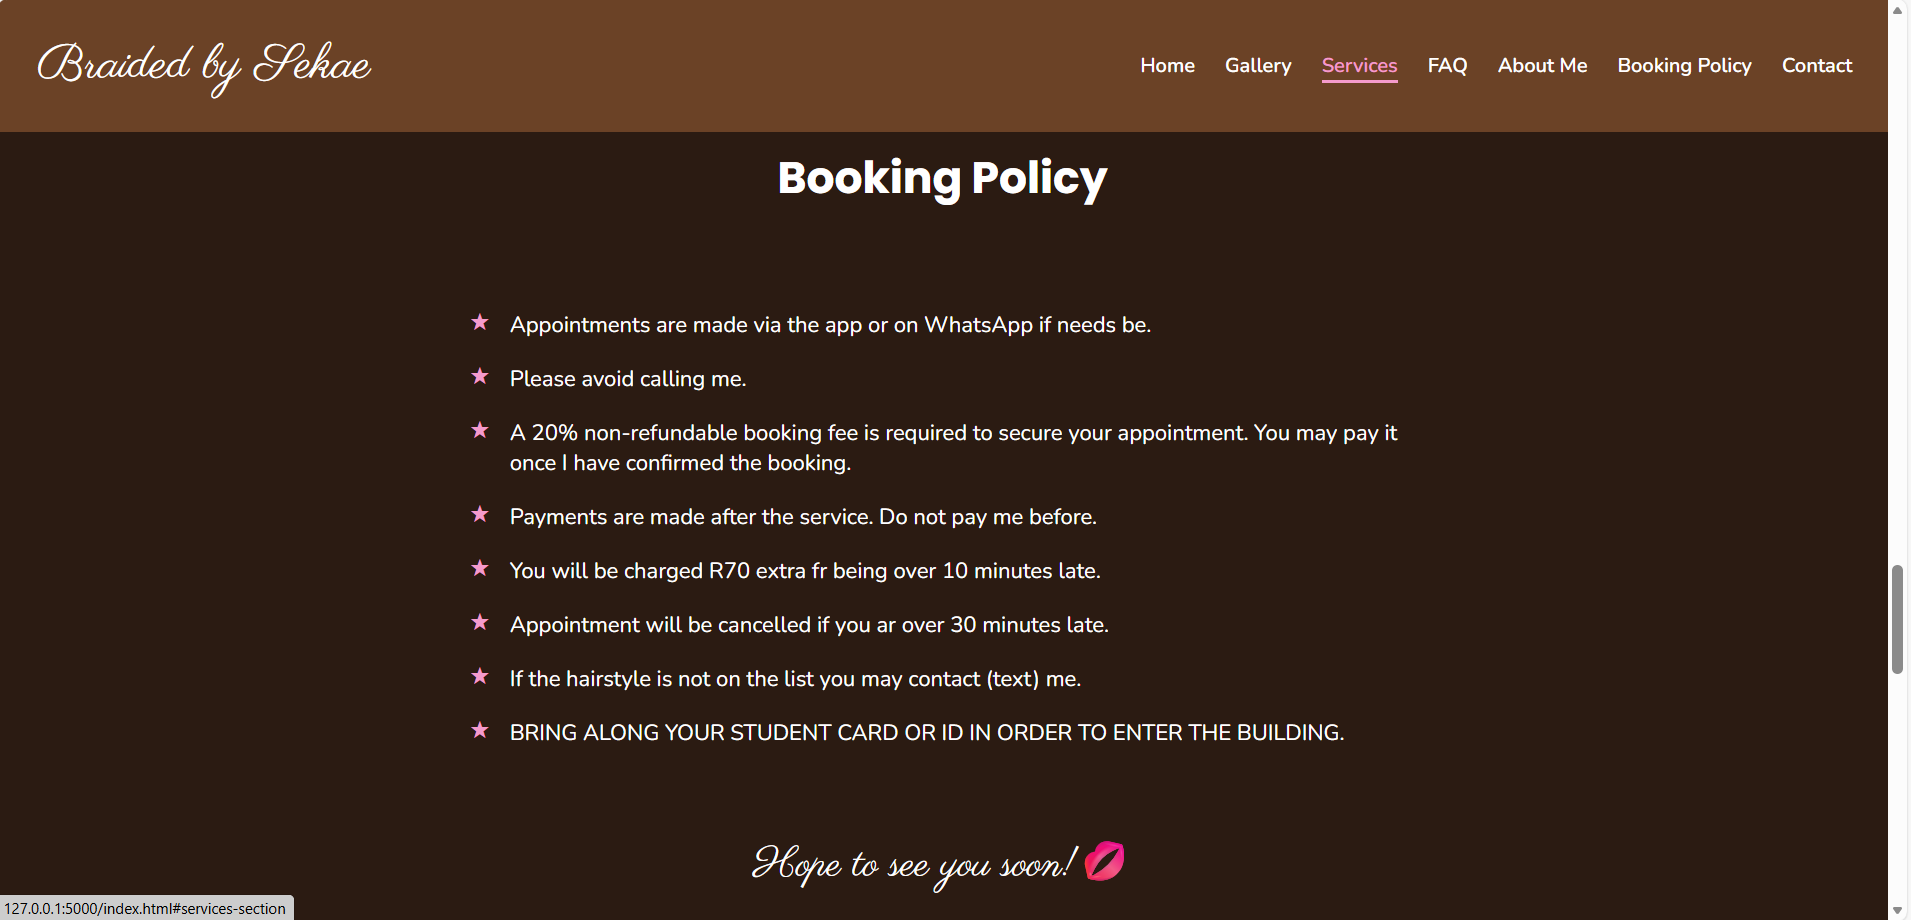Click the star beside the R70 late charge
Viewport: 1911px width, 920px height.
[480, 568]
